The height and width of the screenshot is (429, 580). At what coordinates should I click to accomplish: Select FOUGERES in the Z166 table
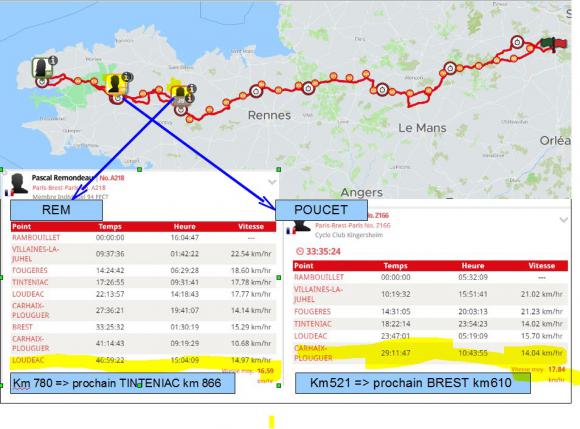point(312,311)
